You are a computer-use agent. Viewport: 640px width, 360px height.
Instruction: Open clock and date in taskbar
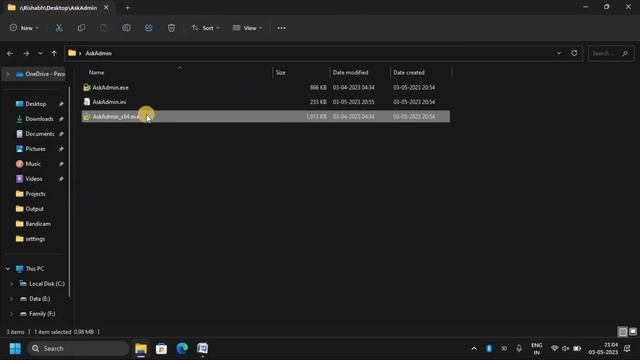tap(603, 349)
